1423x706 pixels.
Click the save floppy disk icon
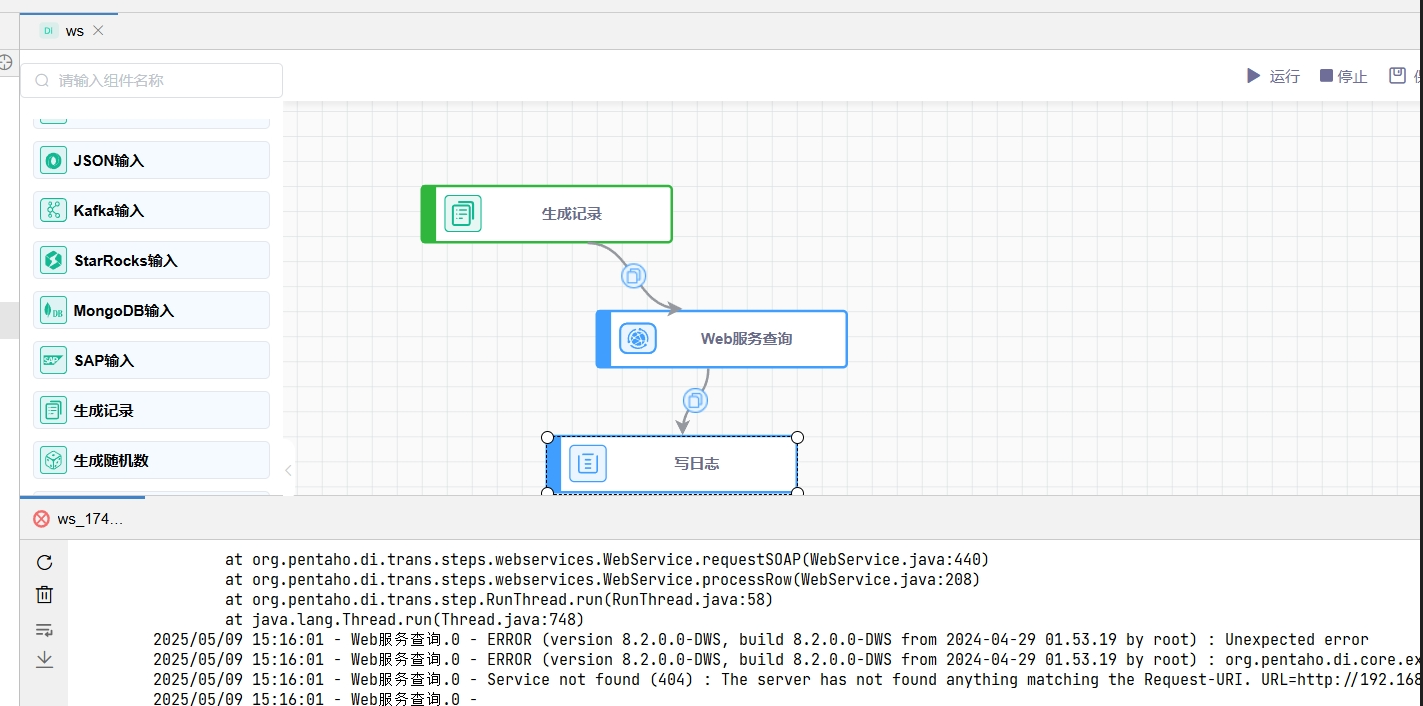pyautogui.click(x=1397, y=76)
